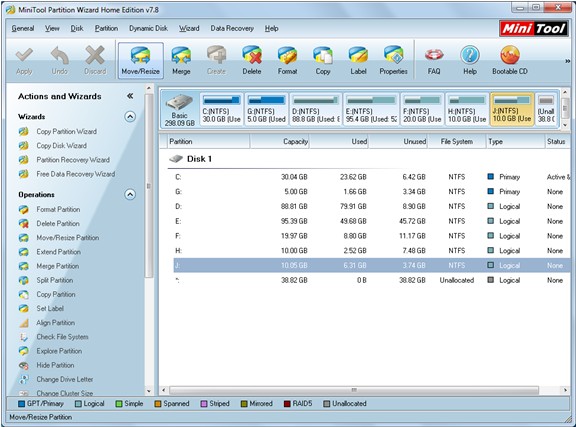Image resolution: width=576 pixels, height=427 pixels.
Task: Open the Disk menu
Action: pos(77,28)
